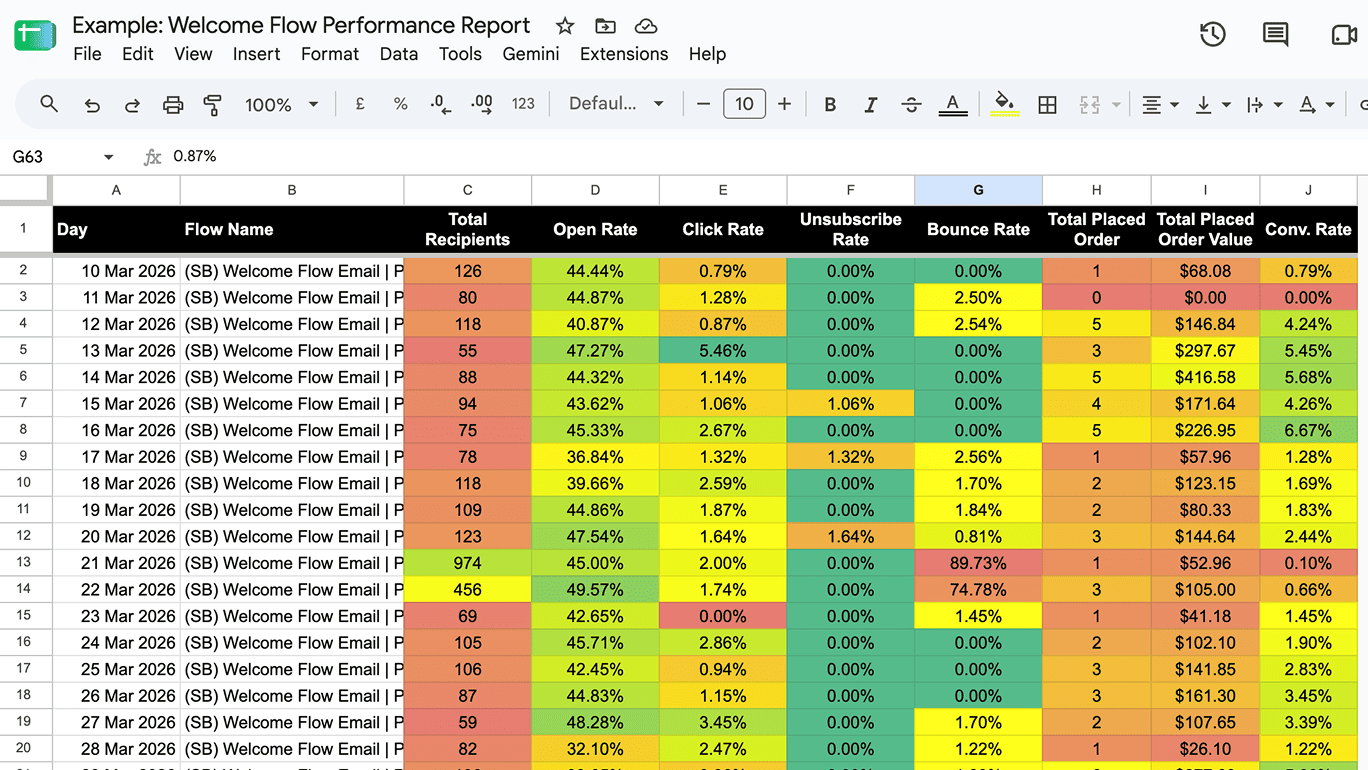Format selection as percent
Screen dimensions: 1368x770
coord(400,104)
